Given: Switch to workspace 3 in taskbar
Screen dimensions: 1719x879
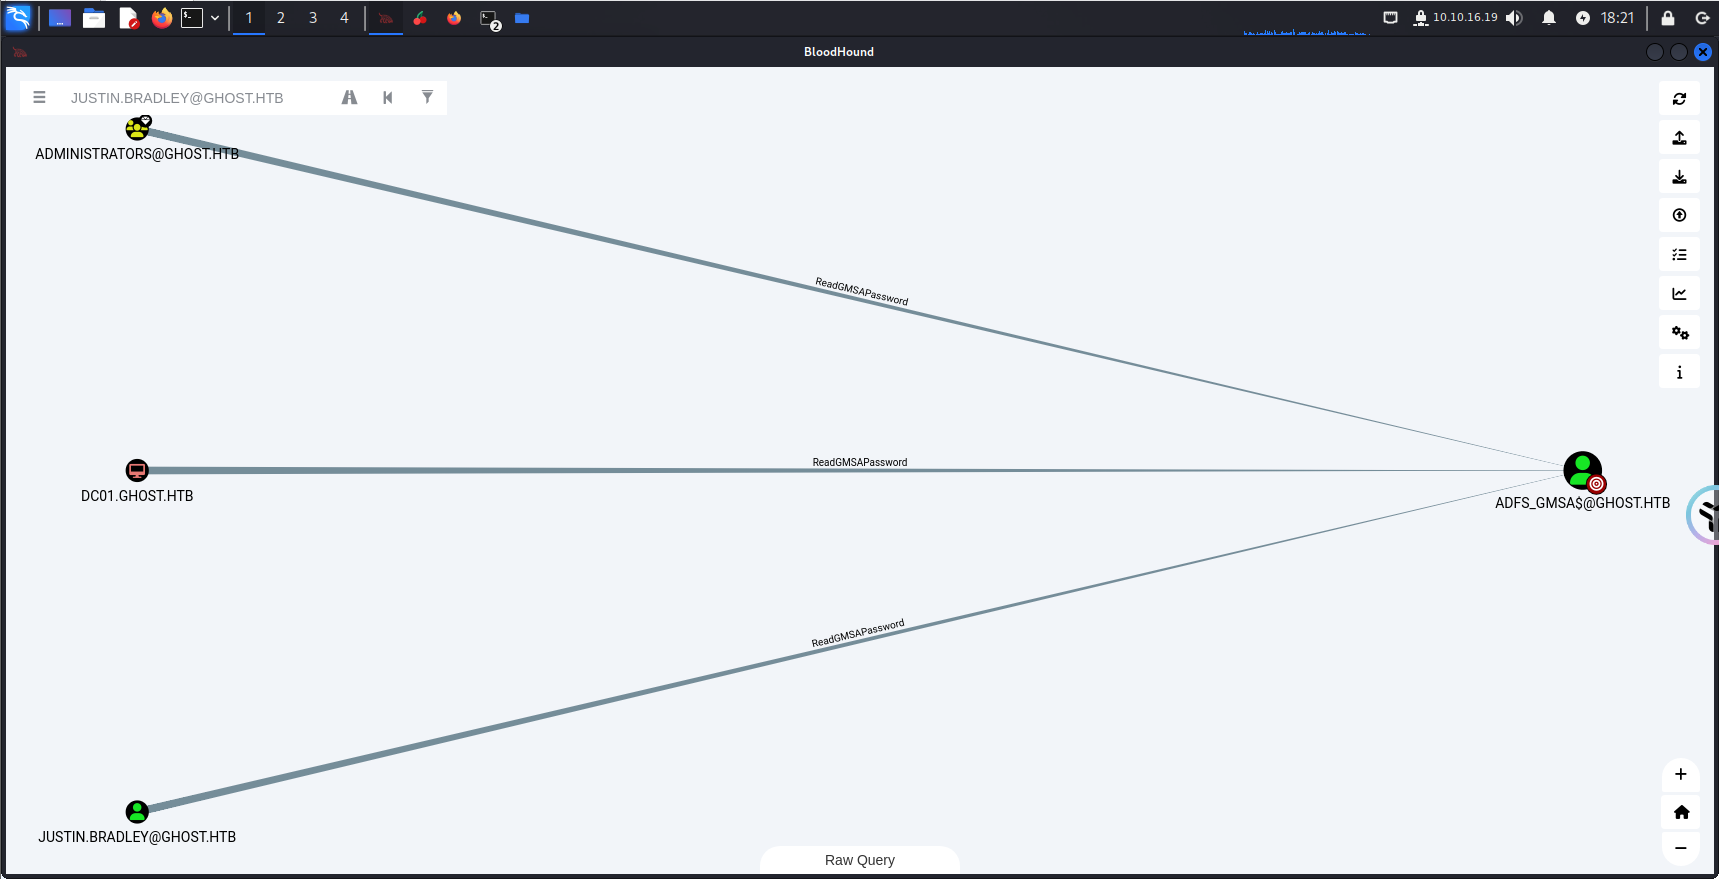Looking at the screenshot, I should pyautogui.click(x=313, y=18).
